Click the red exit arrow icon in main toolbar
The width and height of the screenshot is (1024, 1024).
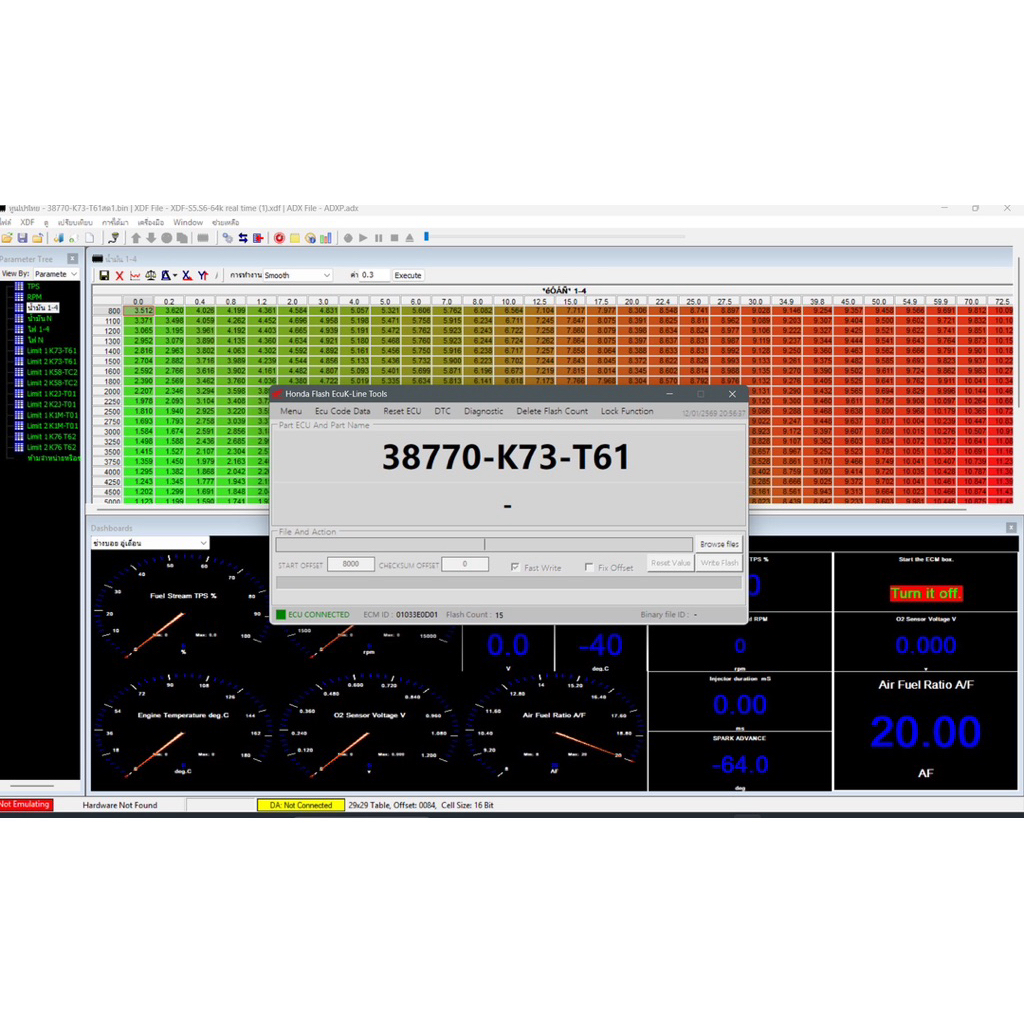(259, 238)
